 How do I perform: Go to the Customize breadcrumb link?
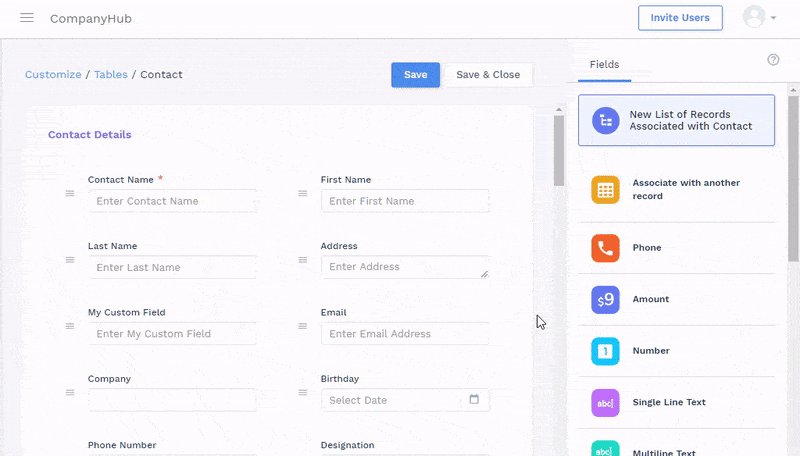click(53, 74)
